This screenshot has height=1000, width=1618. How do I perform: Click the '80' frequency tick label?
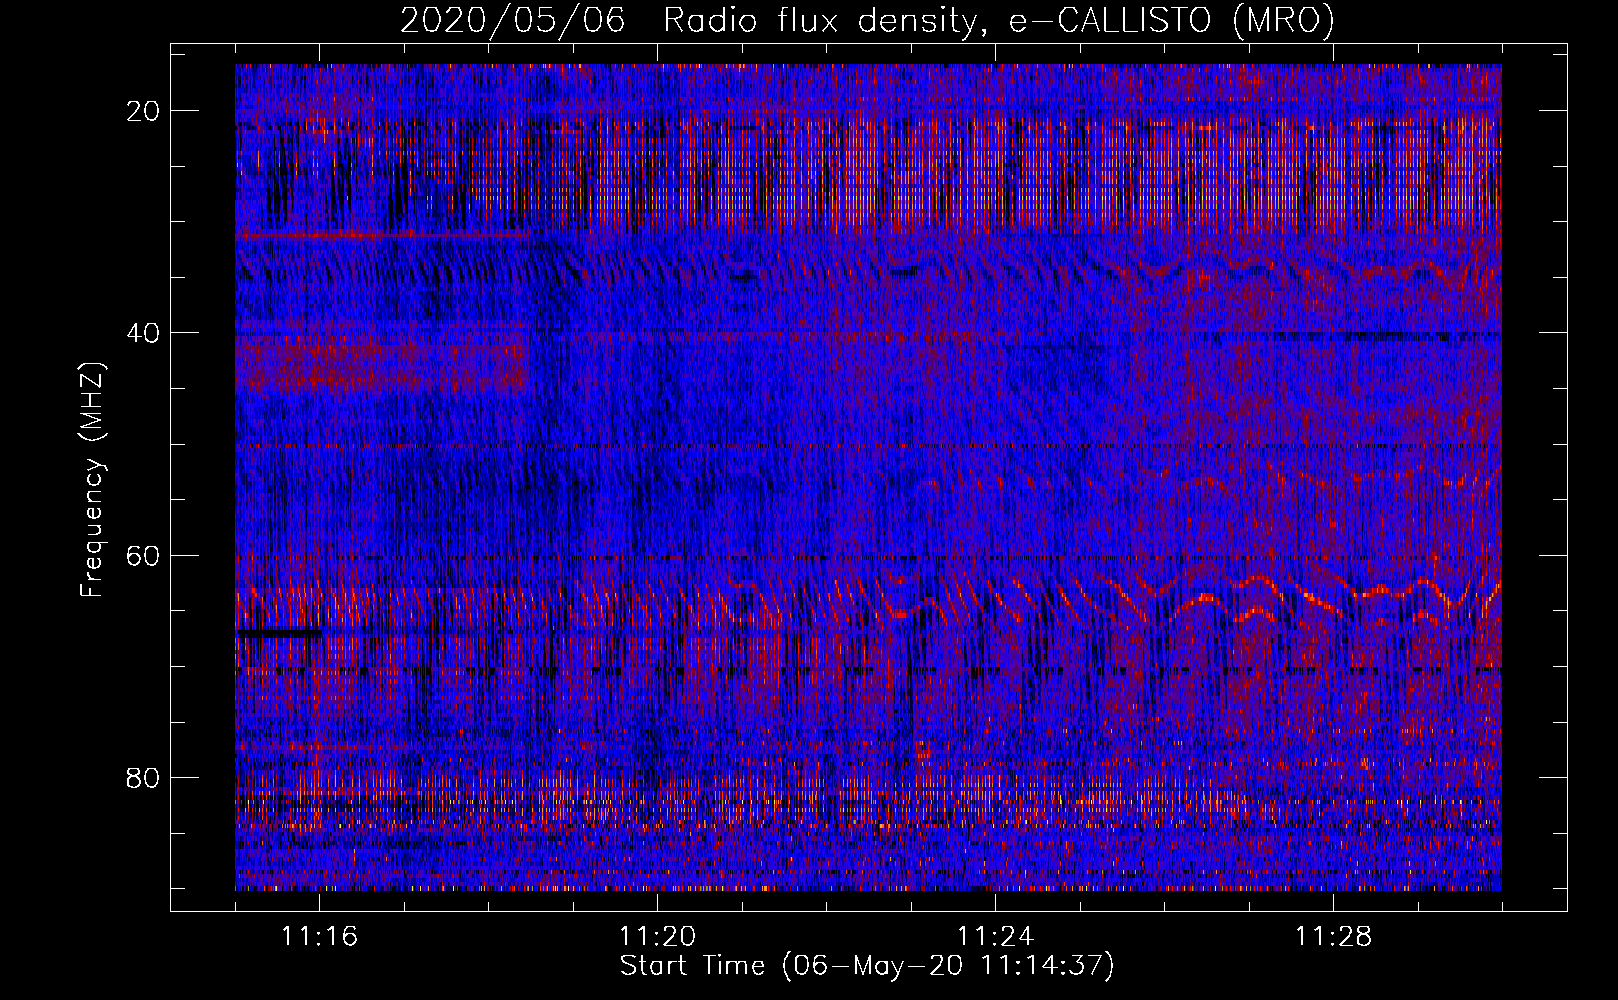coord(144,777)
